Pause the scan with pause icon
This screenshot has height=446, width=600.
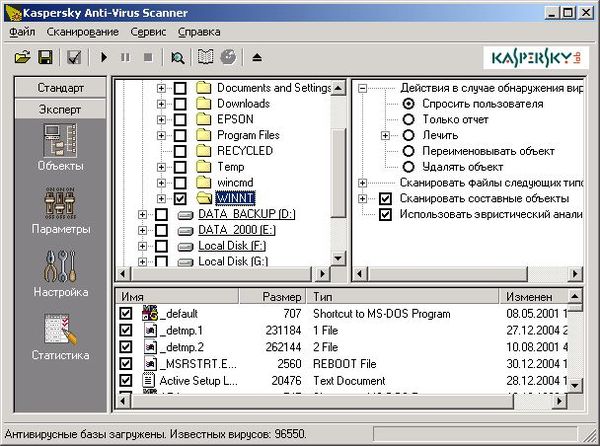point(125,57)
